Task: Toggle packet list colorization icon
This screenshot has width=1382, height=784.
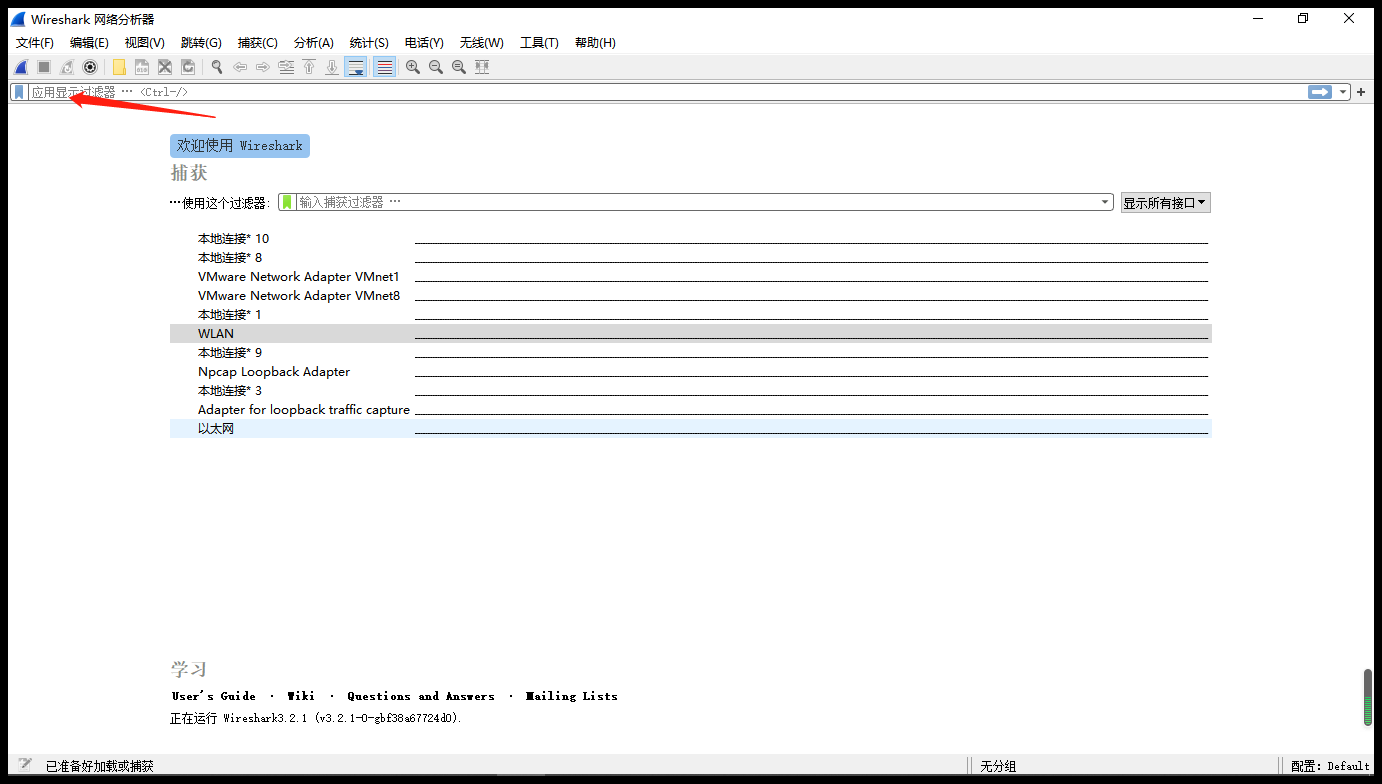Action: [x=384, y=67]
